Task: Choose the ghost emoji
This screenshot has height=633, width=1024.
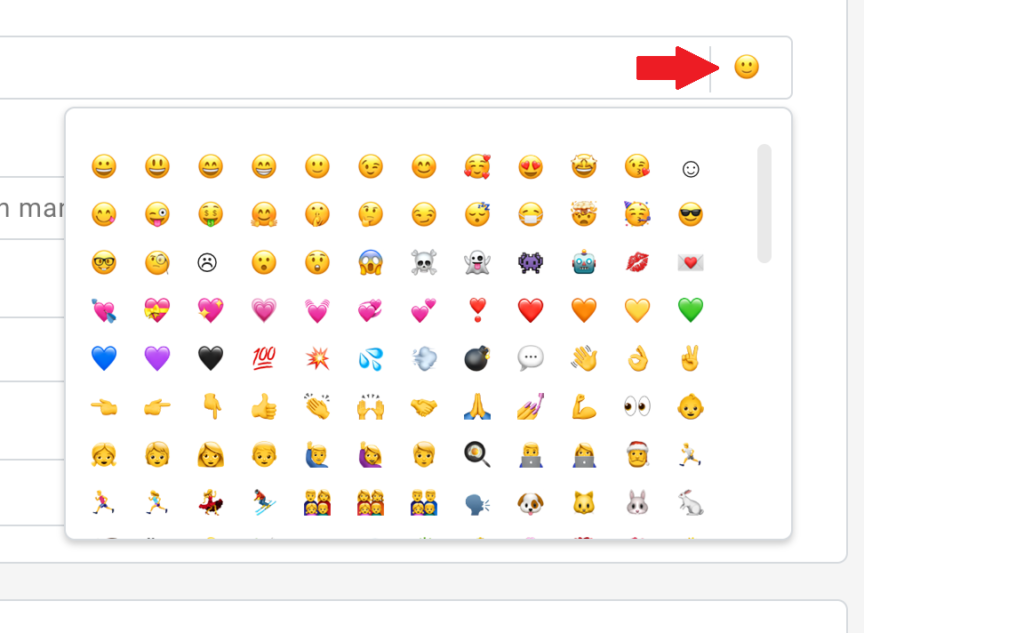Action: pos(477,263)
